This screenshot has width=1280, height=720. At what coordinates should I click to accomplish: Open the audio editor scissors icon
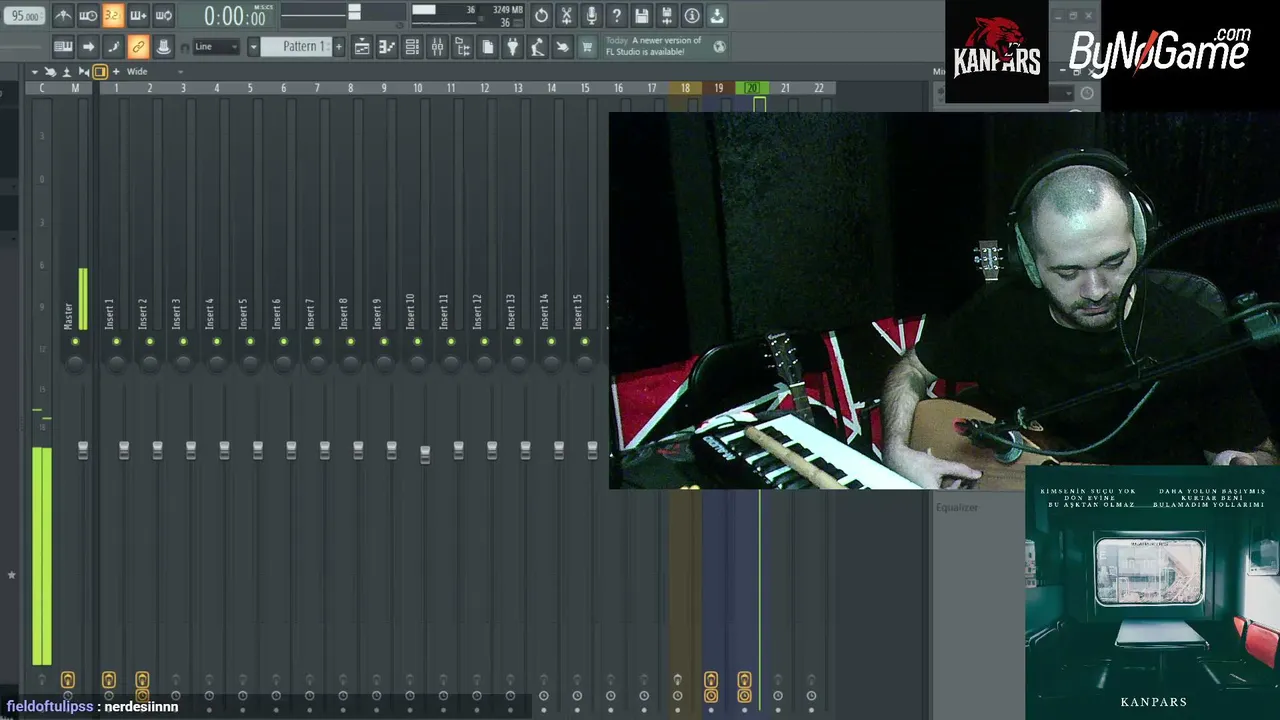tap(566, 16)
